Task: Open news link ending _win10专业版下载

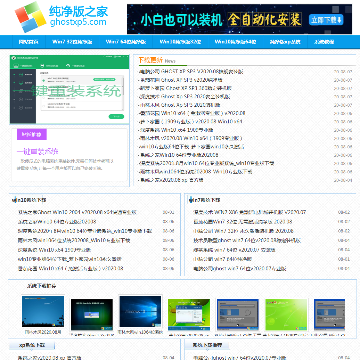Action: click(x=207, y=163)
